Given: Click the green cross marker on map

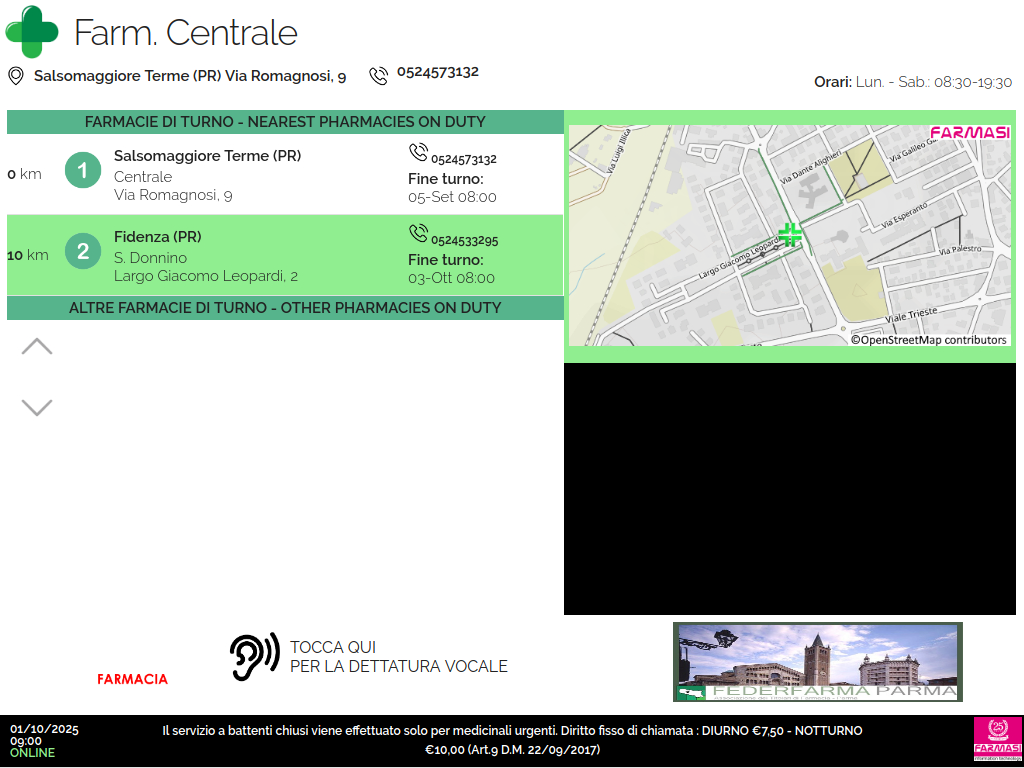Looking at the screenshot, I should coord(790,235).
